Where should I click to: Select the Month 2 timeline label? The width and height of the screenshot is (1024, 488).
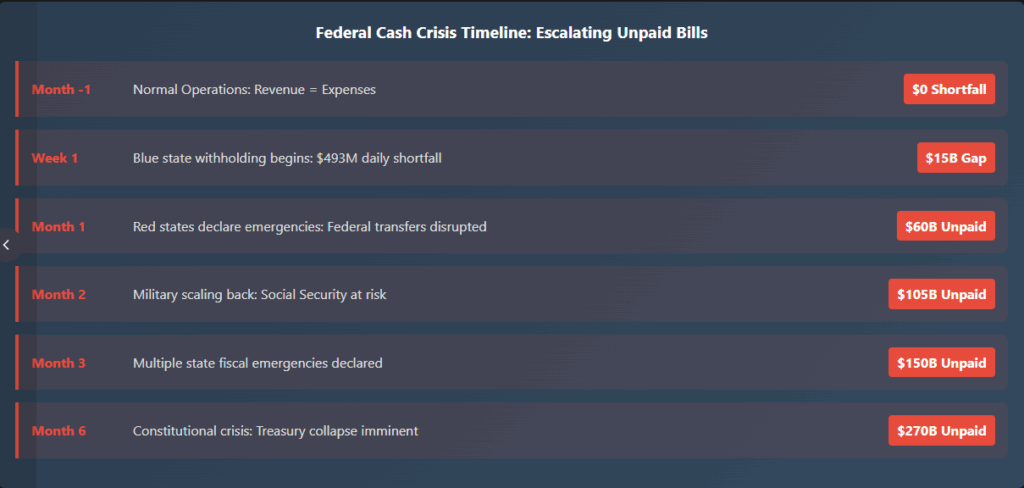(58, 295)
